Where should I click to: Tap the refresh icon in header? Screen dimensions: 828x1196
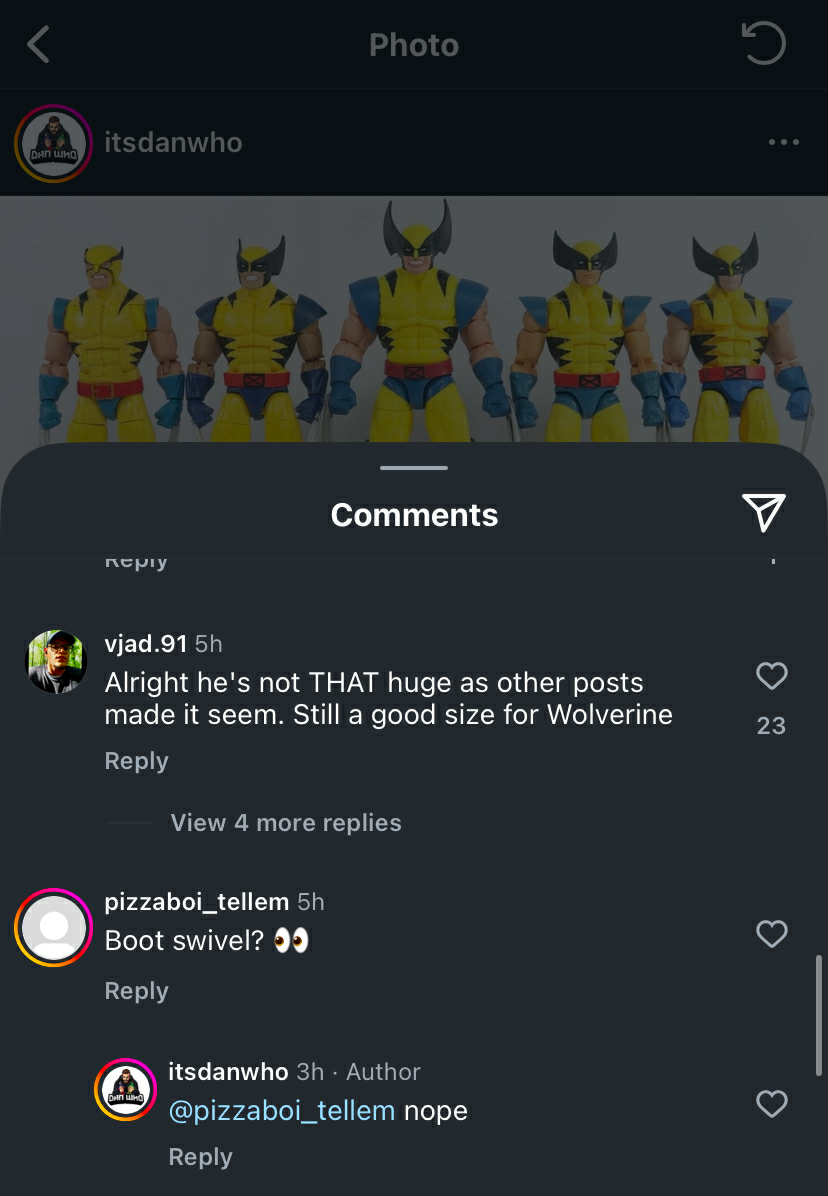[763, 44]
